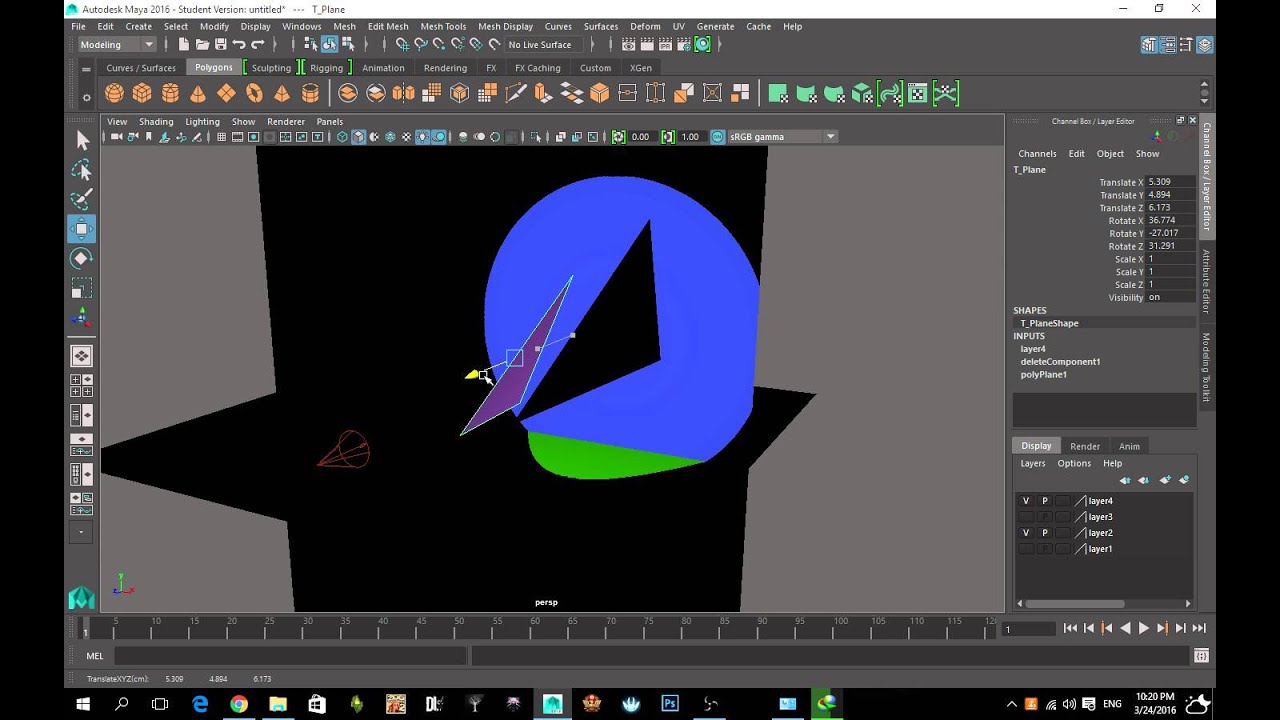
Task: Switch to the Sculpting shelf tab
Action: (271, 68)
